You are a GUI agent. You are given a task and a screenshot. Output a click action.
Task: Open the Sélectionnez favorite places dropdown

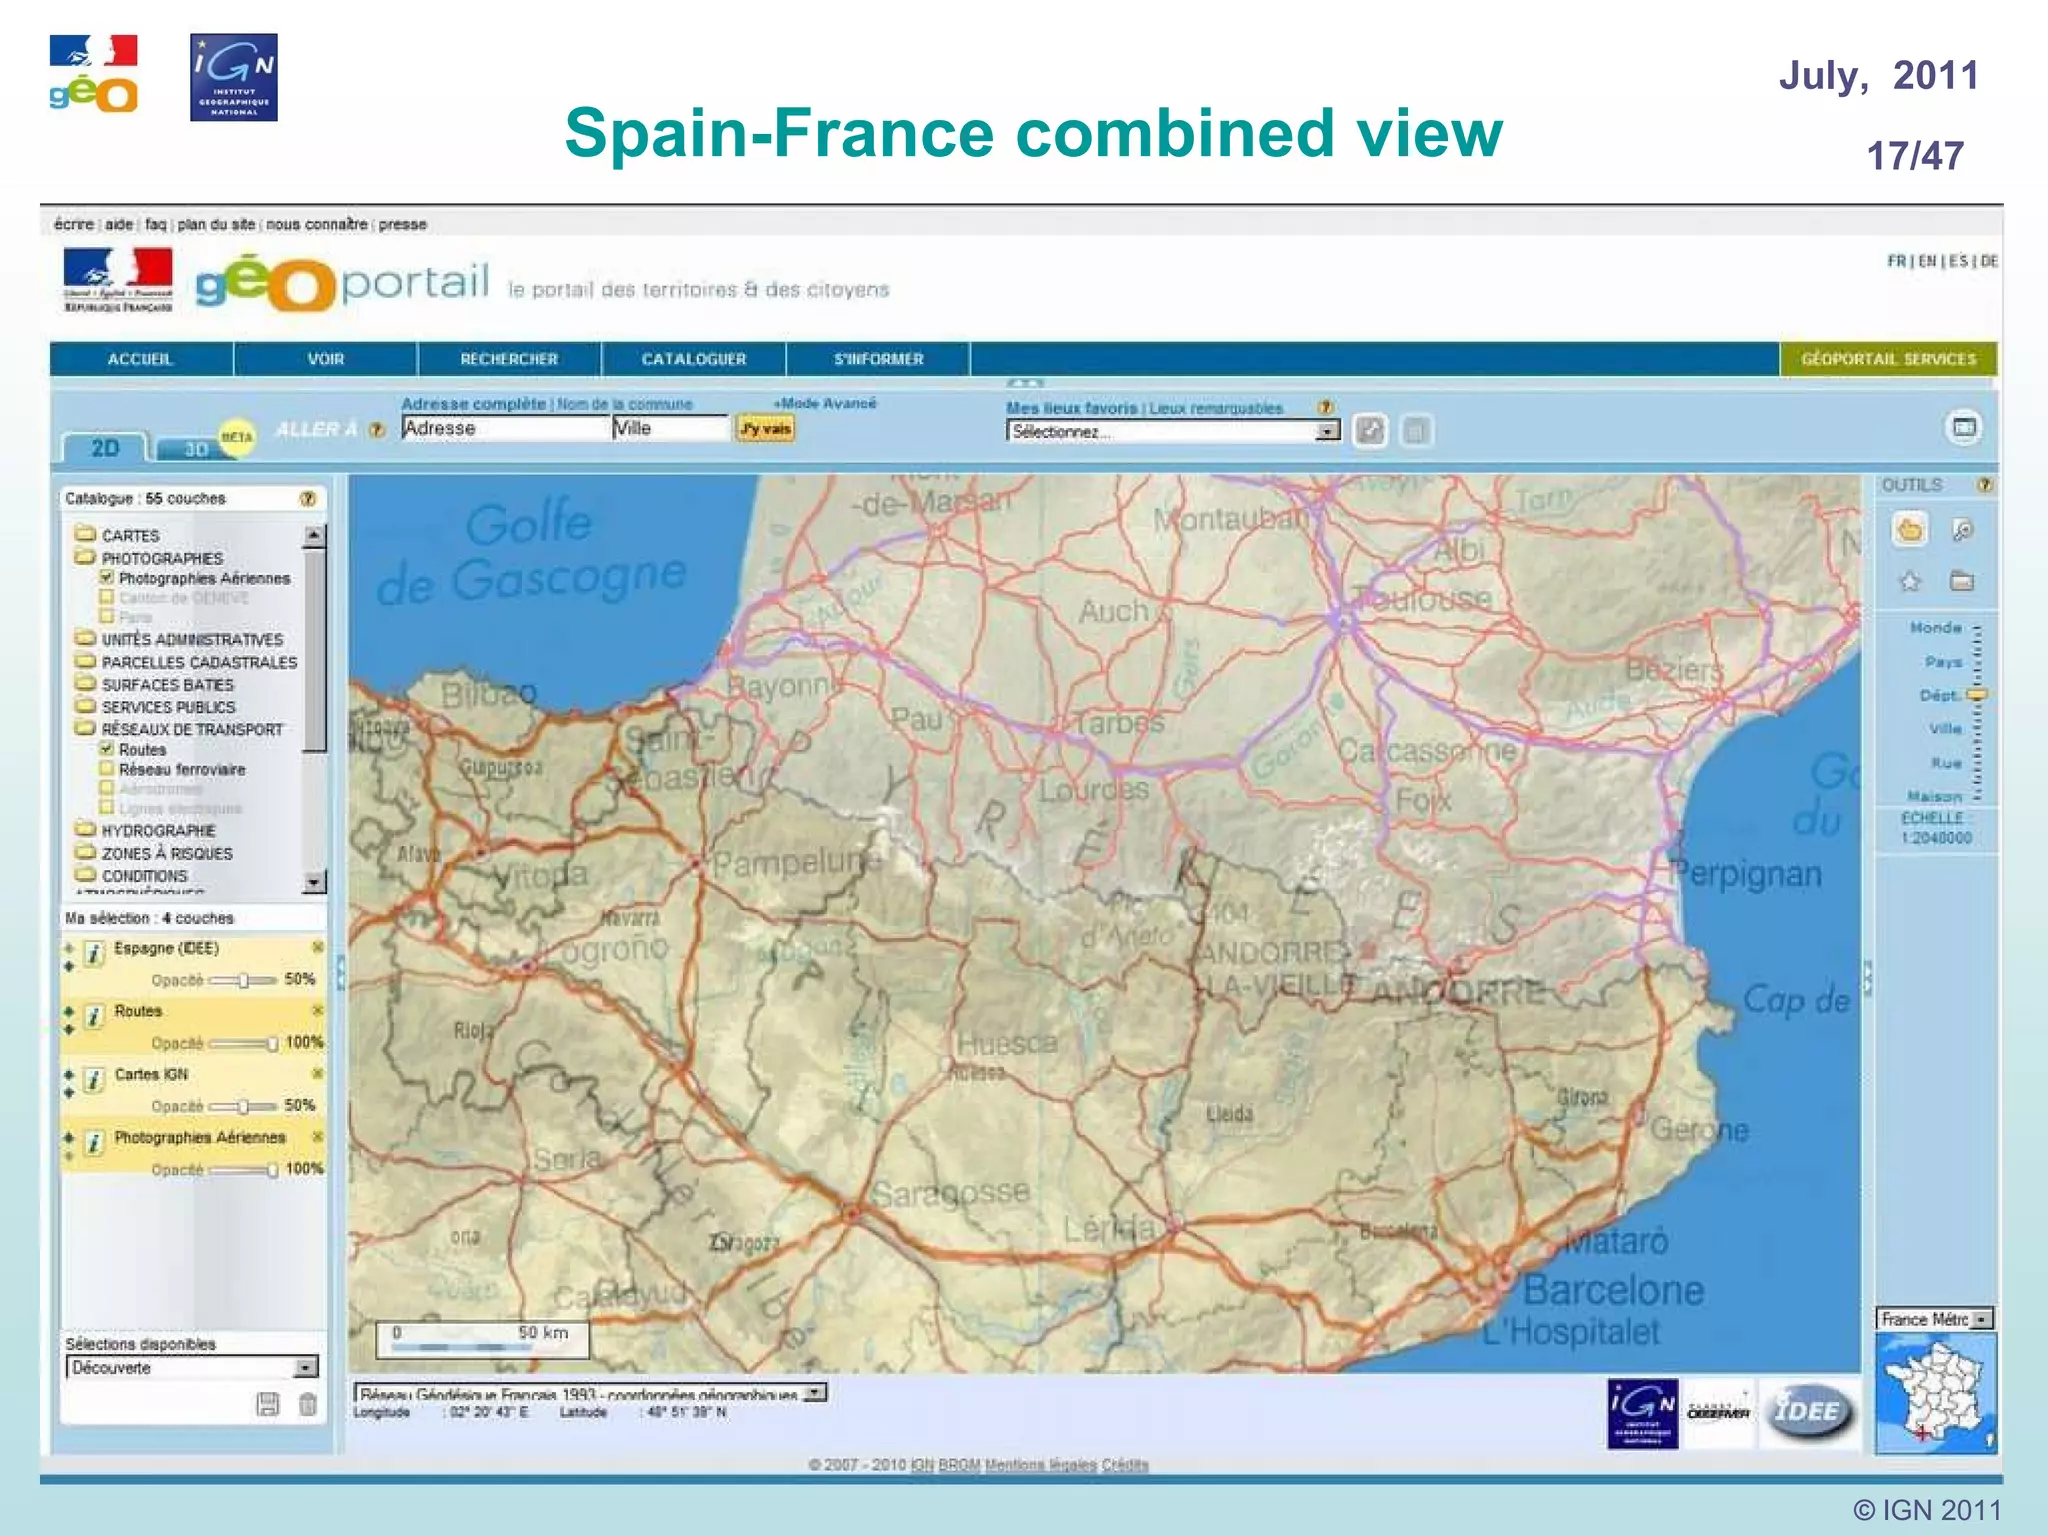click(x=1173, y=431)
